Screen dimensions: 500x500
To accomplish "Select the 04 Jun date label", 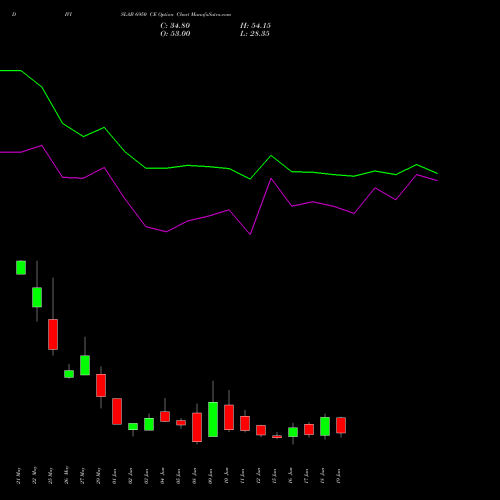I will coord(163,476).
